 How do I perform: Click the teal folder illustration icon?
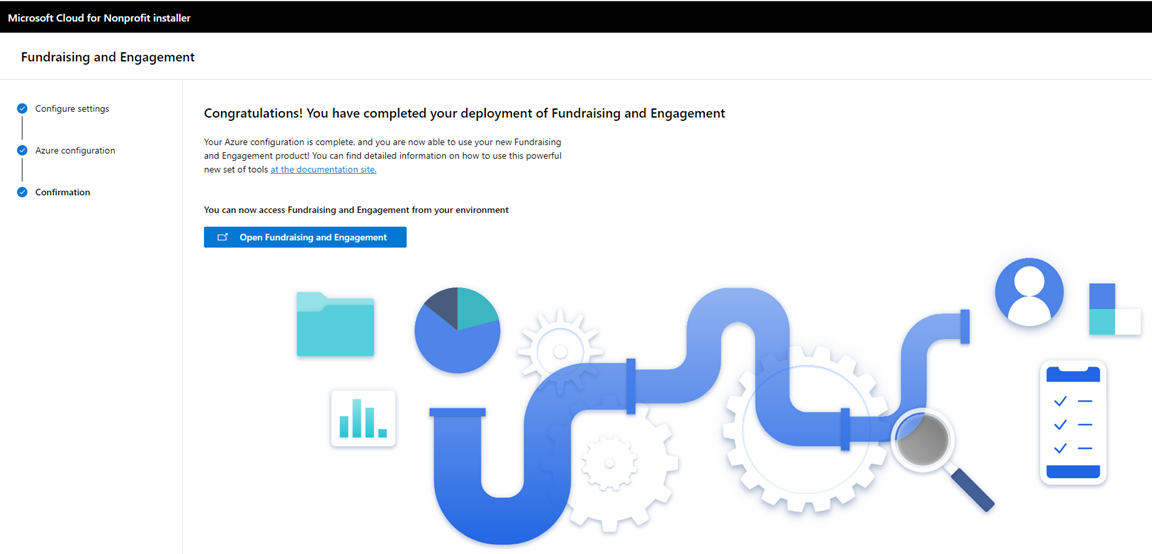click(335, 323)
